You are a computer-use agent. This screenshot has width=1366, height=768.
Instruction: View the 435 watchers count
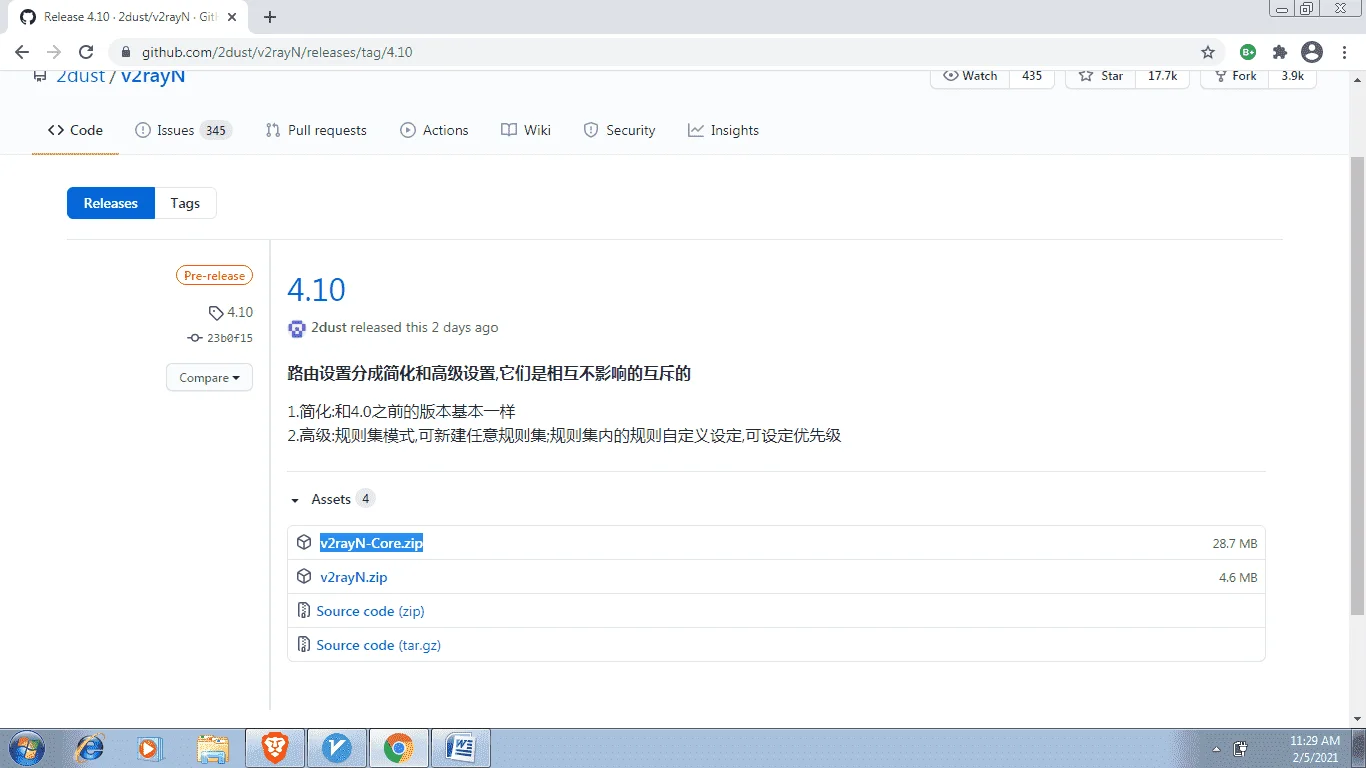click(1032, 76)
